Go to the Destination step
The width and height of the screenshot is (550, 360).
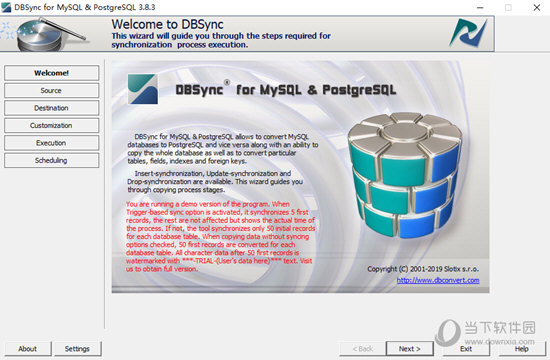52,108
